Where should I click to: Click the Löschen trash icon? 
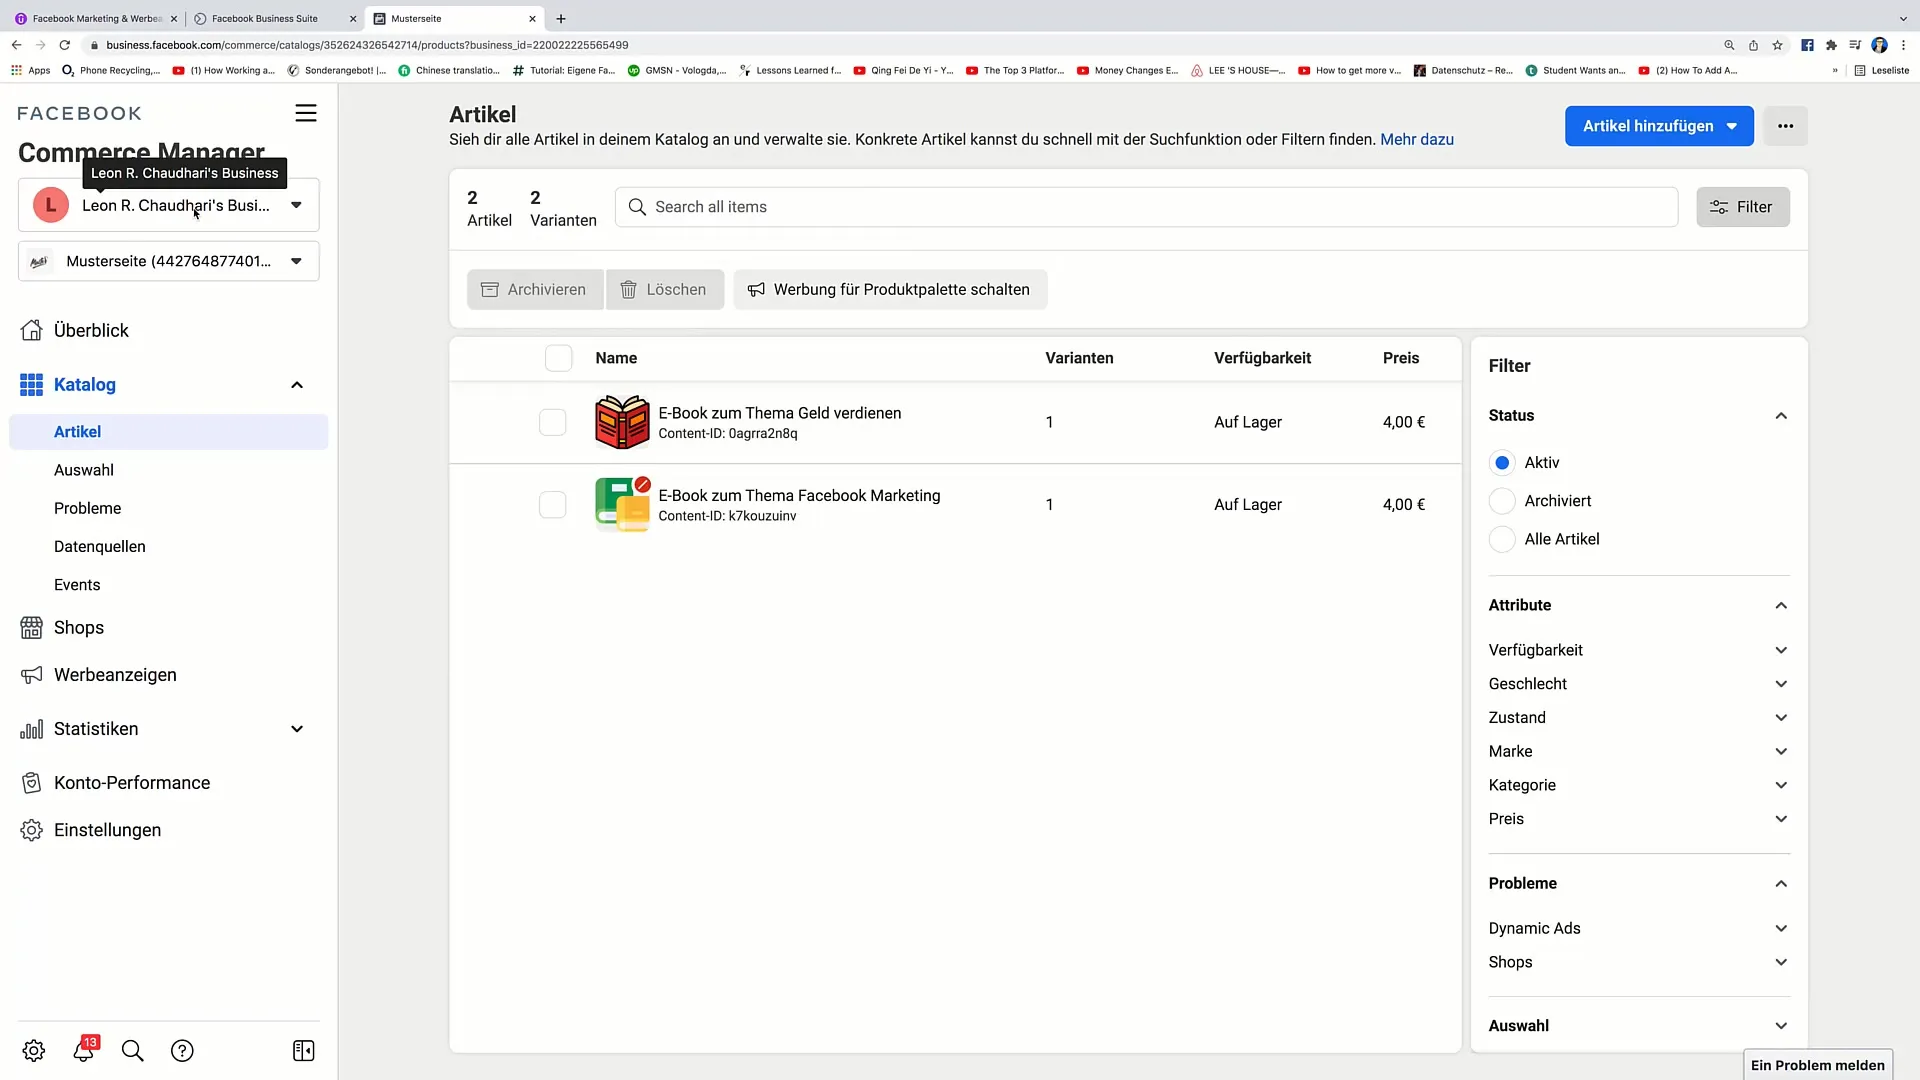click(630, 289)
